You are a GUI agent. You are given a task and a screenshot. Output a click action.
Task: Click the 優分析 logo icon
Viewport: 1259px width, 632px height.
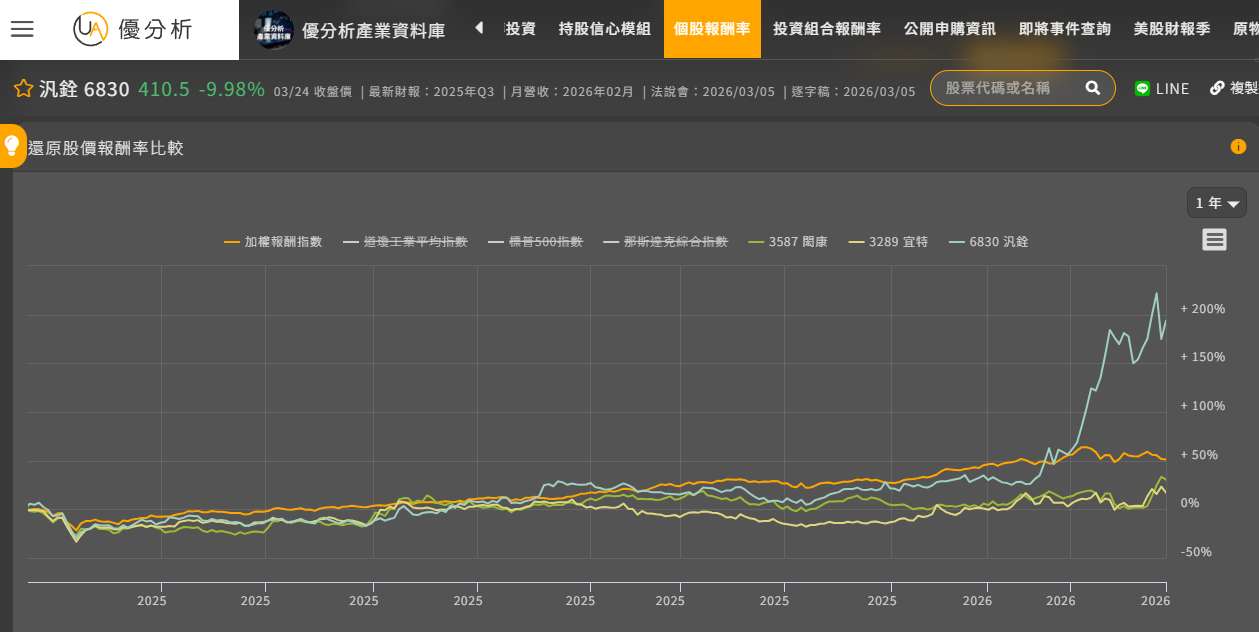[90, 29]
